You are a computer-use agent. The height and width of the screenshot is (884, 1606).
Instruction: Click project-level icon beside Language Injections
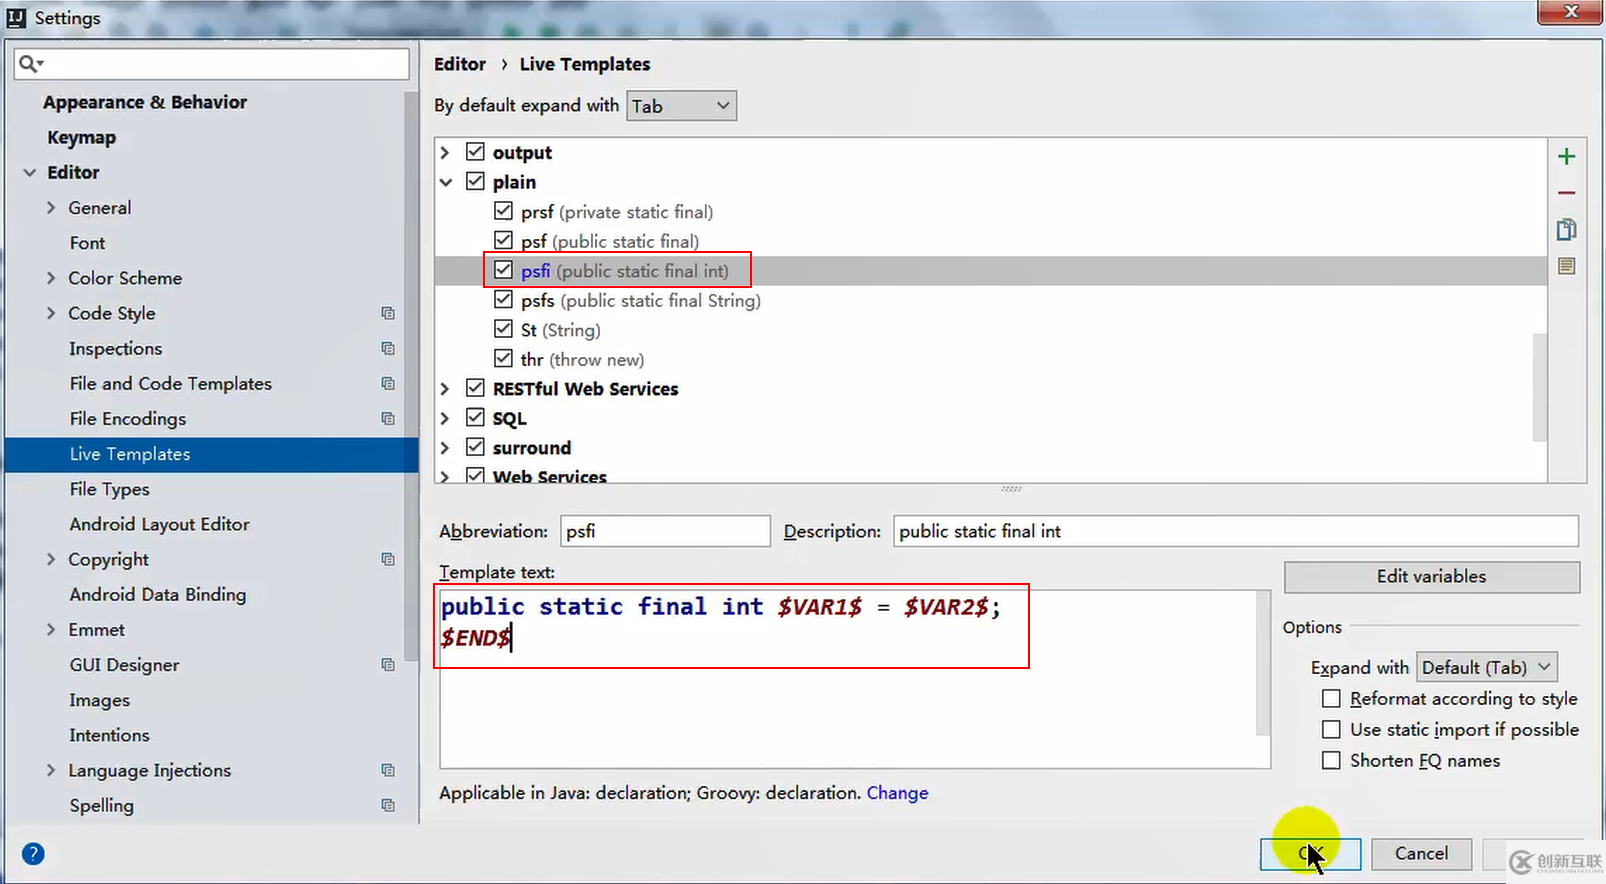(x=388, y=770)
